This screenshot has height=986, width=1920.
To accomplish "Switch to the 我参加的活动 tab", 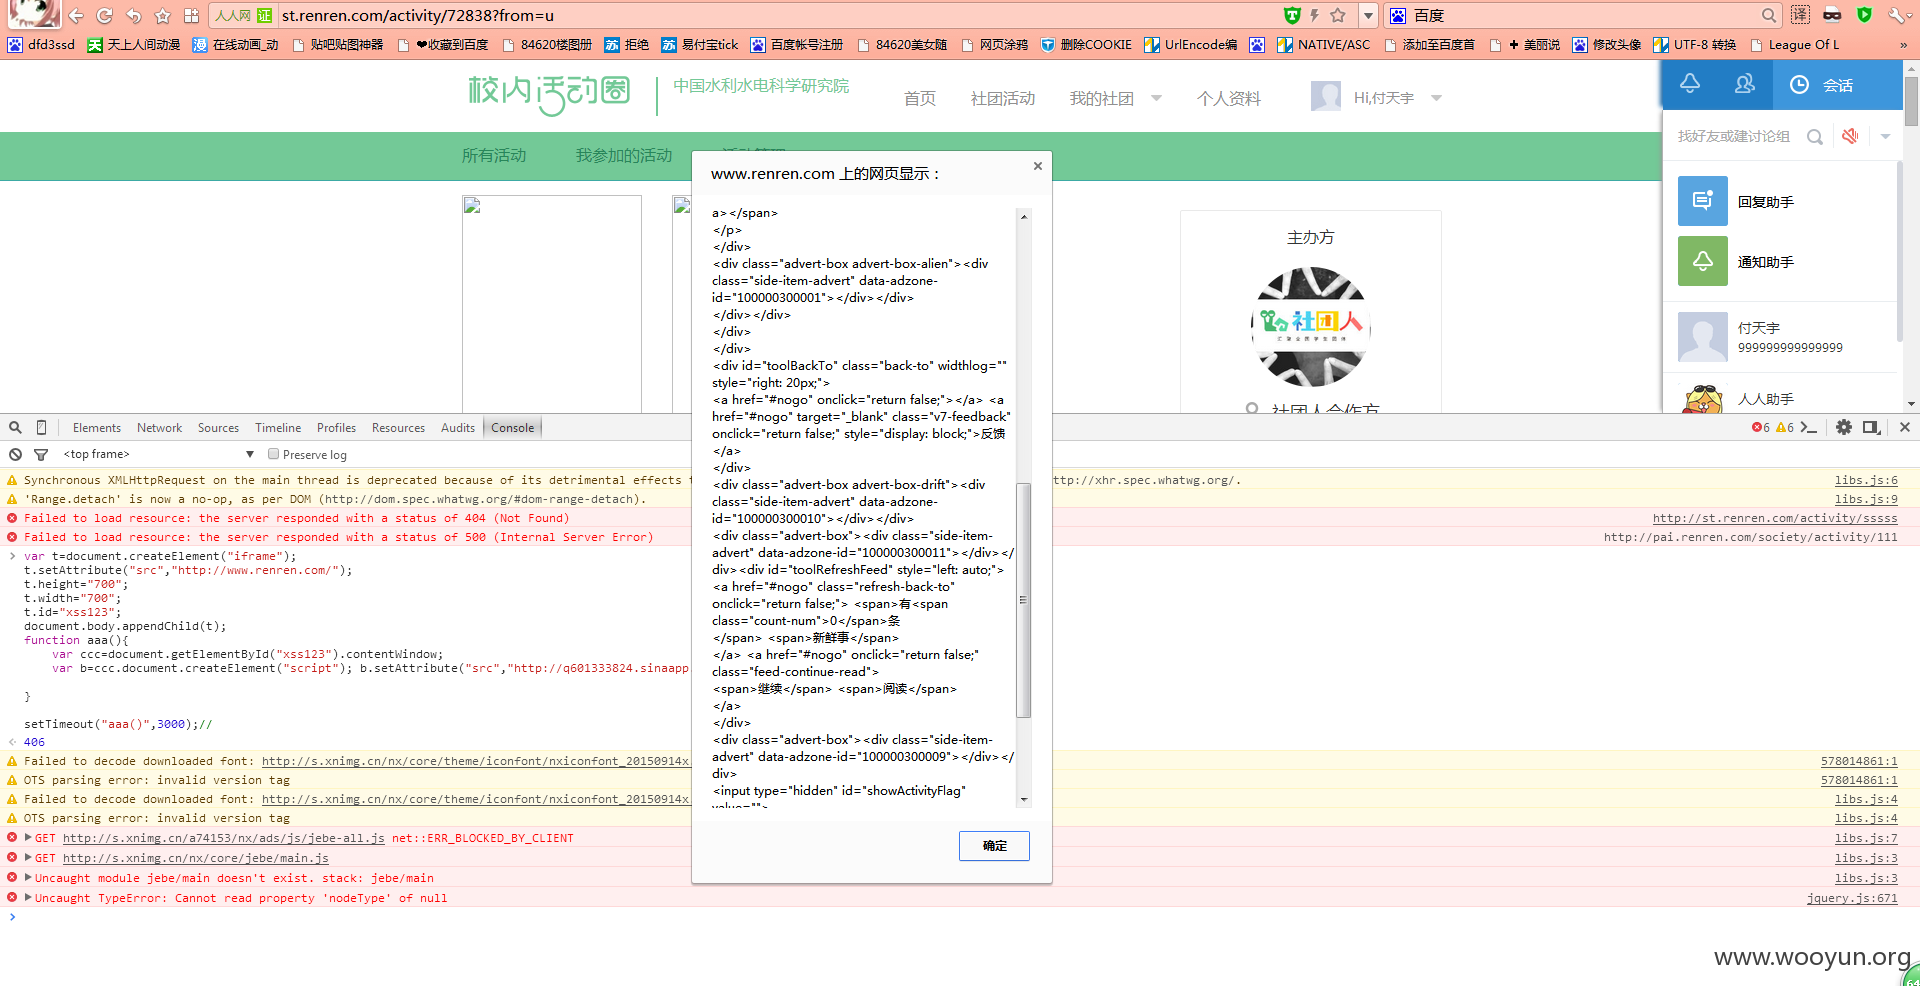I will pos(623,155).
